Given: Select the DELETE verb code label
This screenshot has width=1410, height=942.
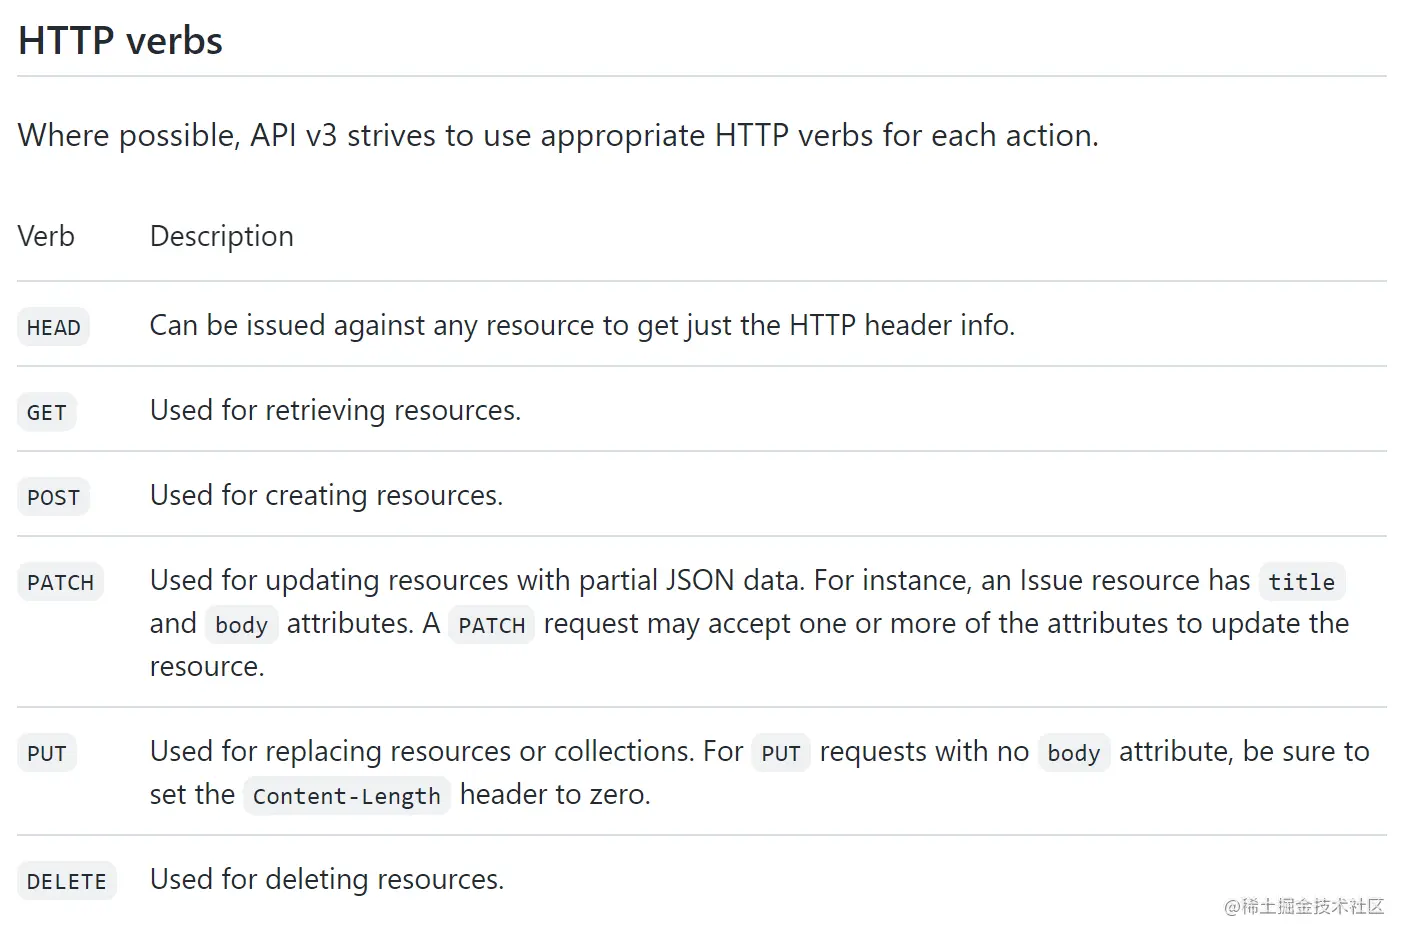Looking at the screenshot, I should [67, 881].
